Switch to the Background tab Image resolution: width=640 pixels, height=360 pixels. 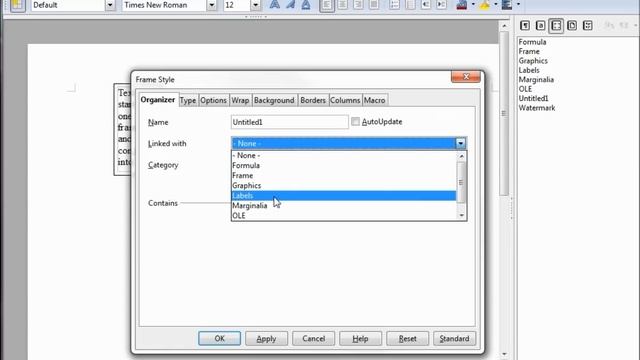click(x=274, y=100)
